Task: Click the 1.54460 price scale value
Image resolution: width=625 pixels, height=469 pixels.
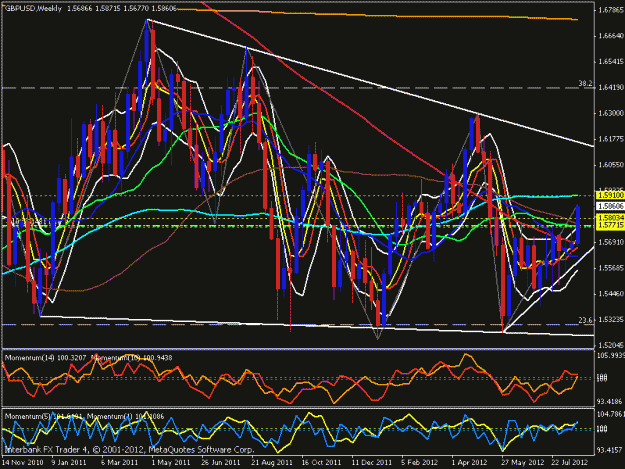Action: (x=611, y=294)
